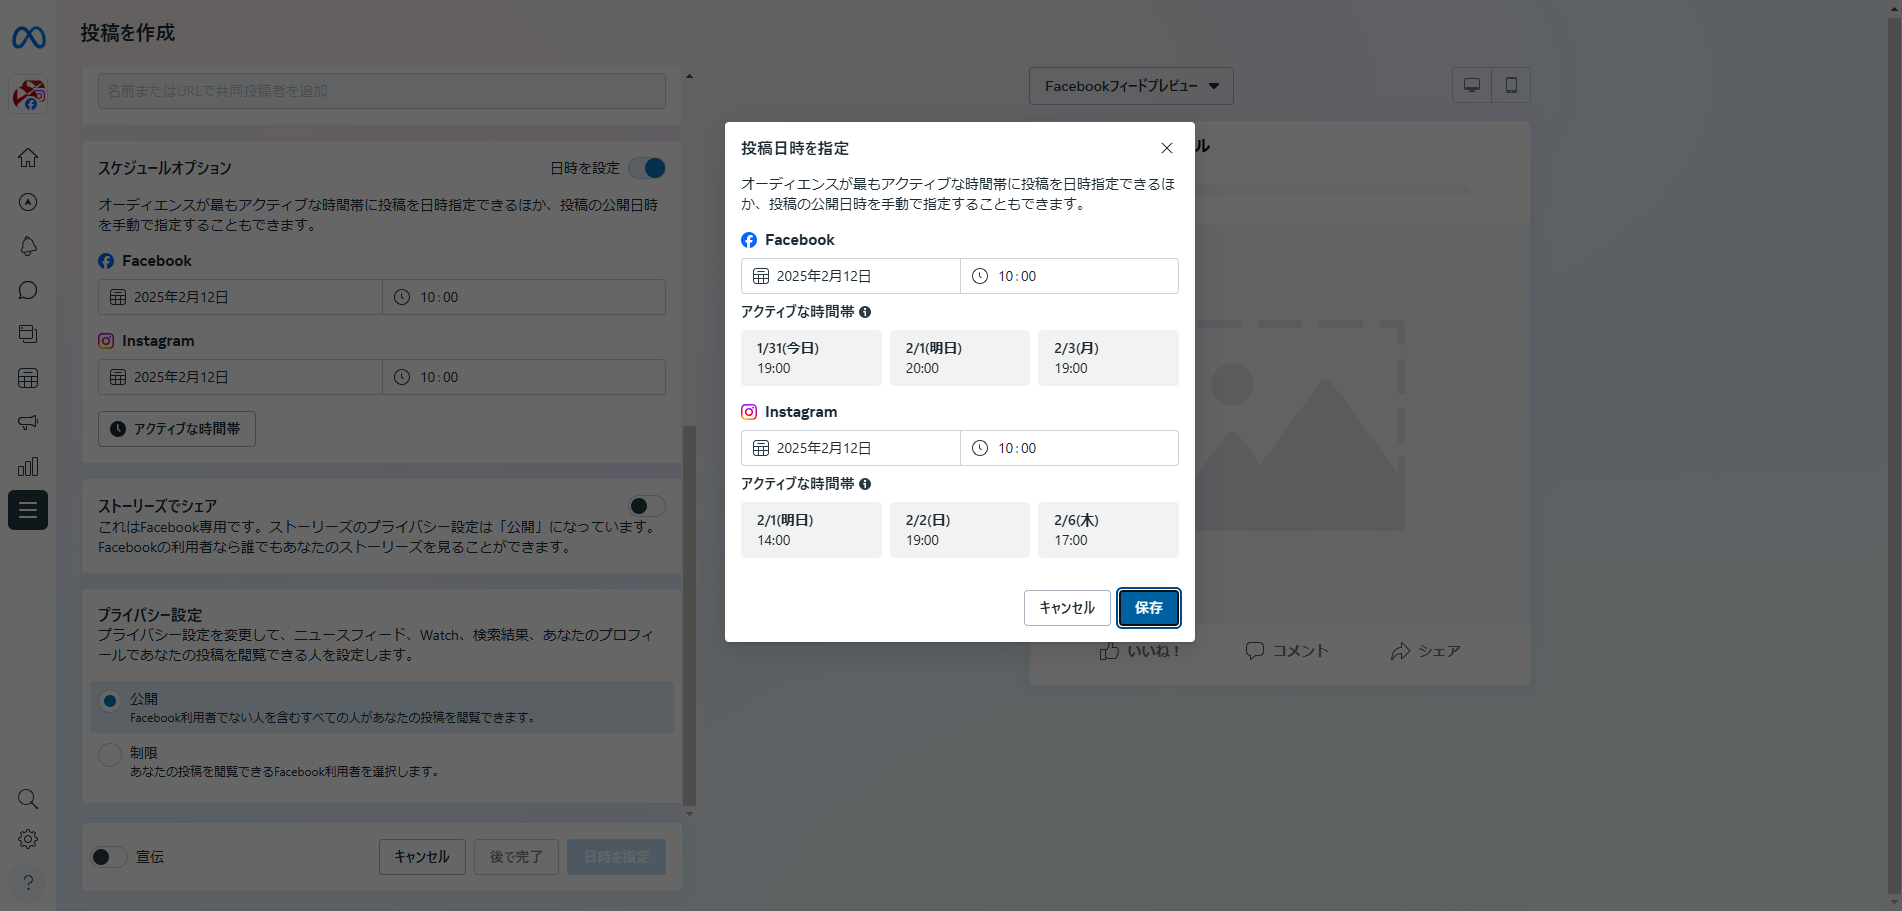
Task: Click the Home icon in left sidebar
Action: pos(28,158)
